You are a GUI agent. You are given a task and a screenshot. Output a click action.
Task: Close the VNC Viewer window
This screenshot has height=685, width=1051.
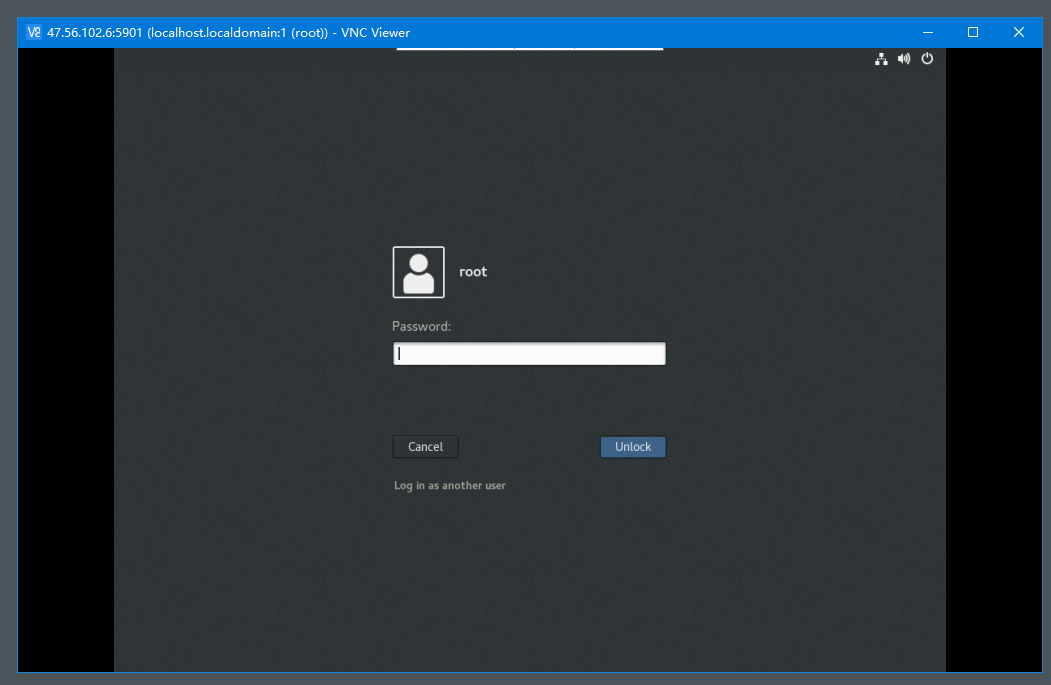point(1019,32)
